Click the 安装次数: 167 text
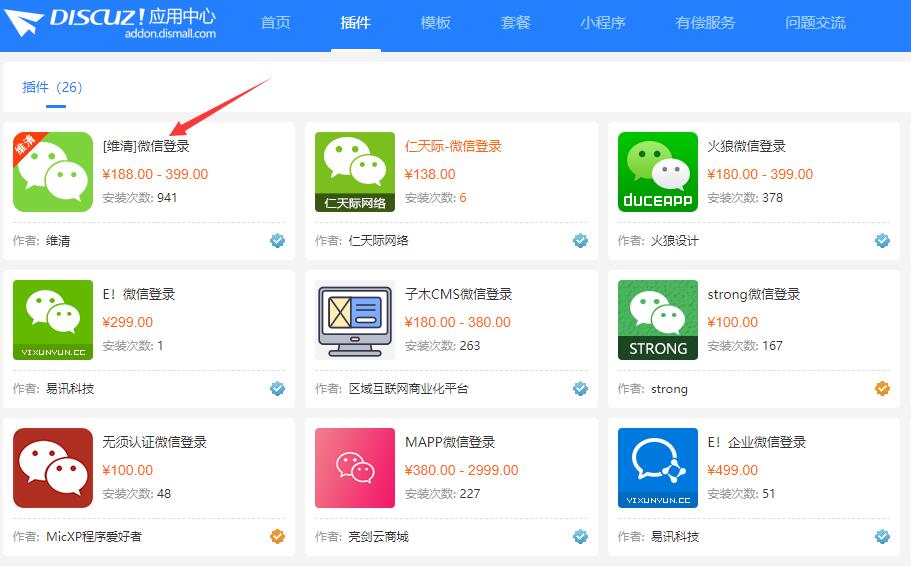911x566 pixels. (x=745, y=346)
